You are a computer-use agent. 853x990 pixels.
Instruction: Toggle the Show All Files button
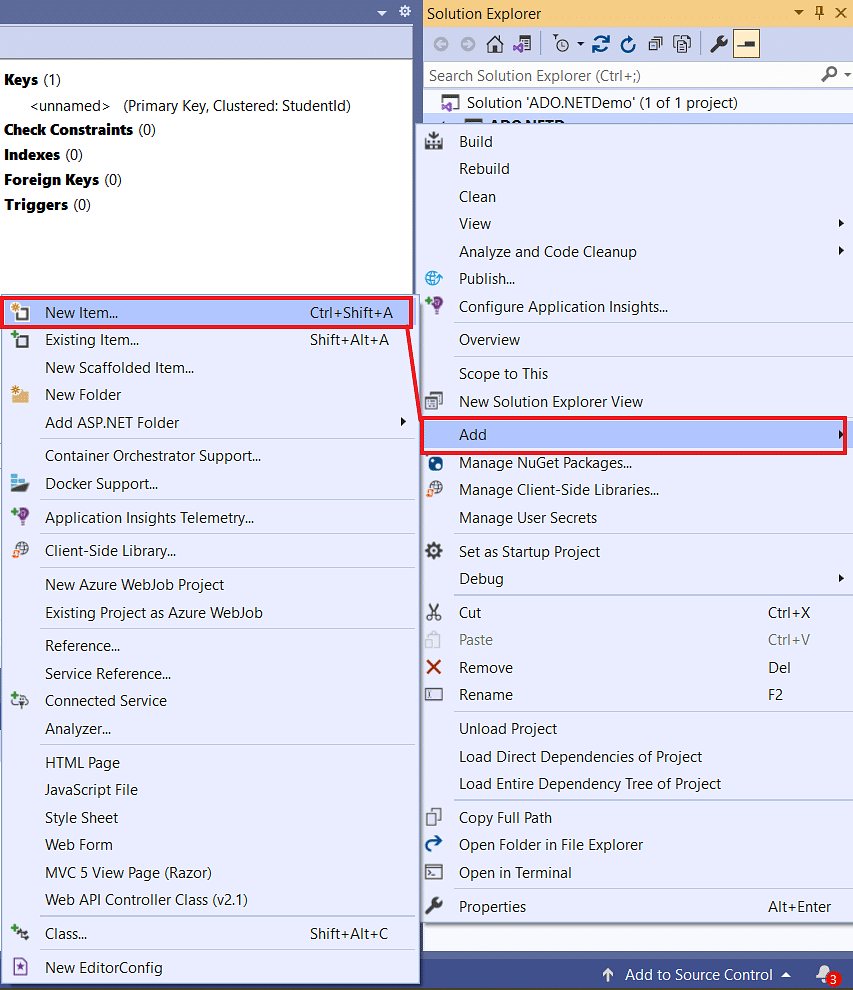682,44
